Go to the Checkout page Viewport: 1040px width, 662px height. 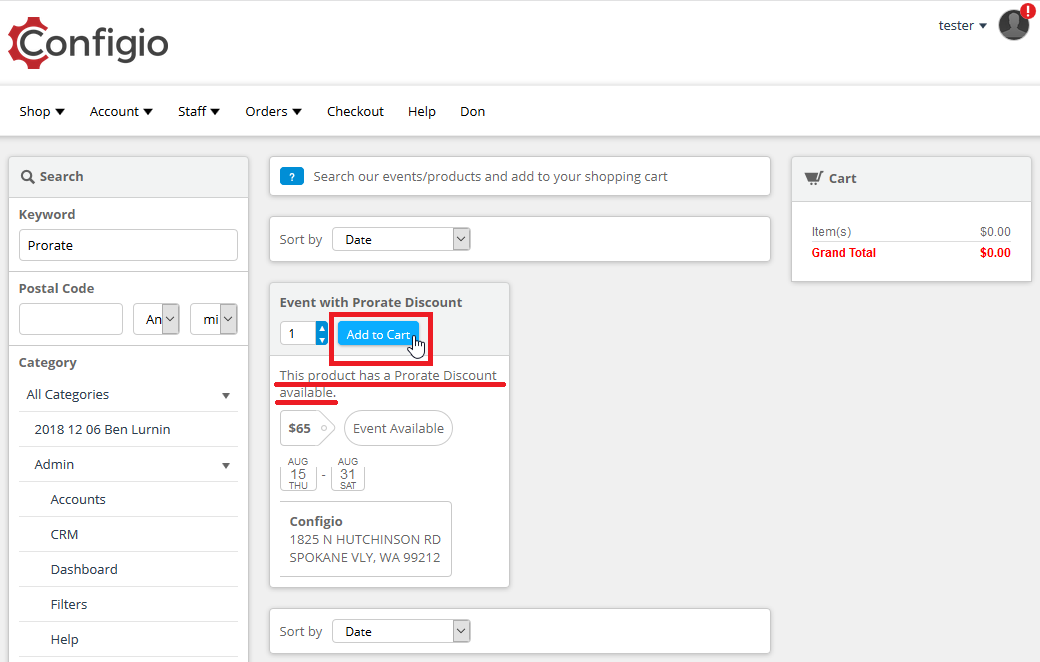point(355,111)
